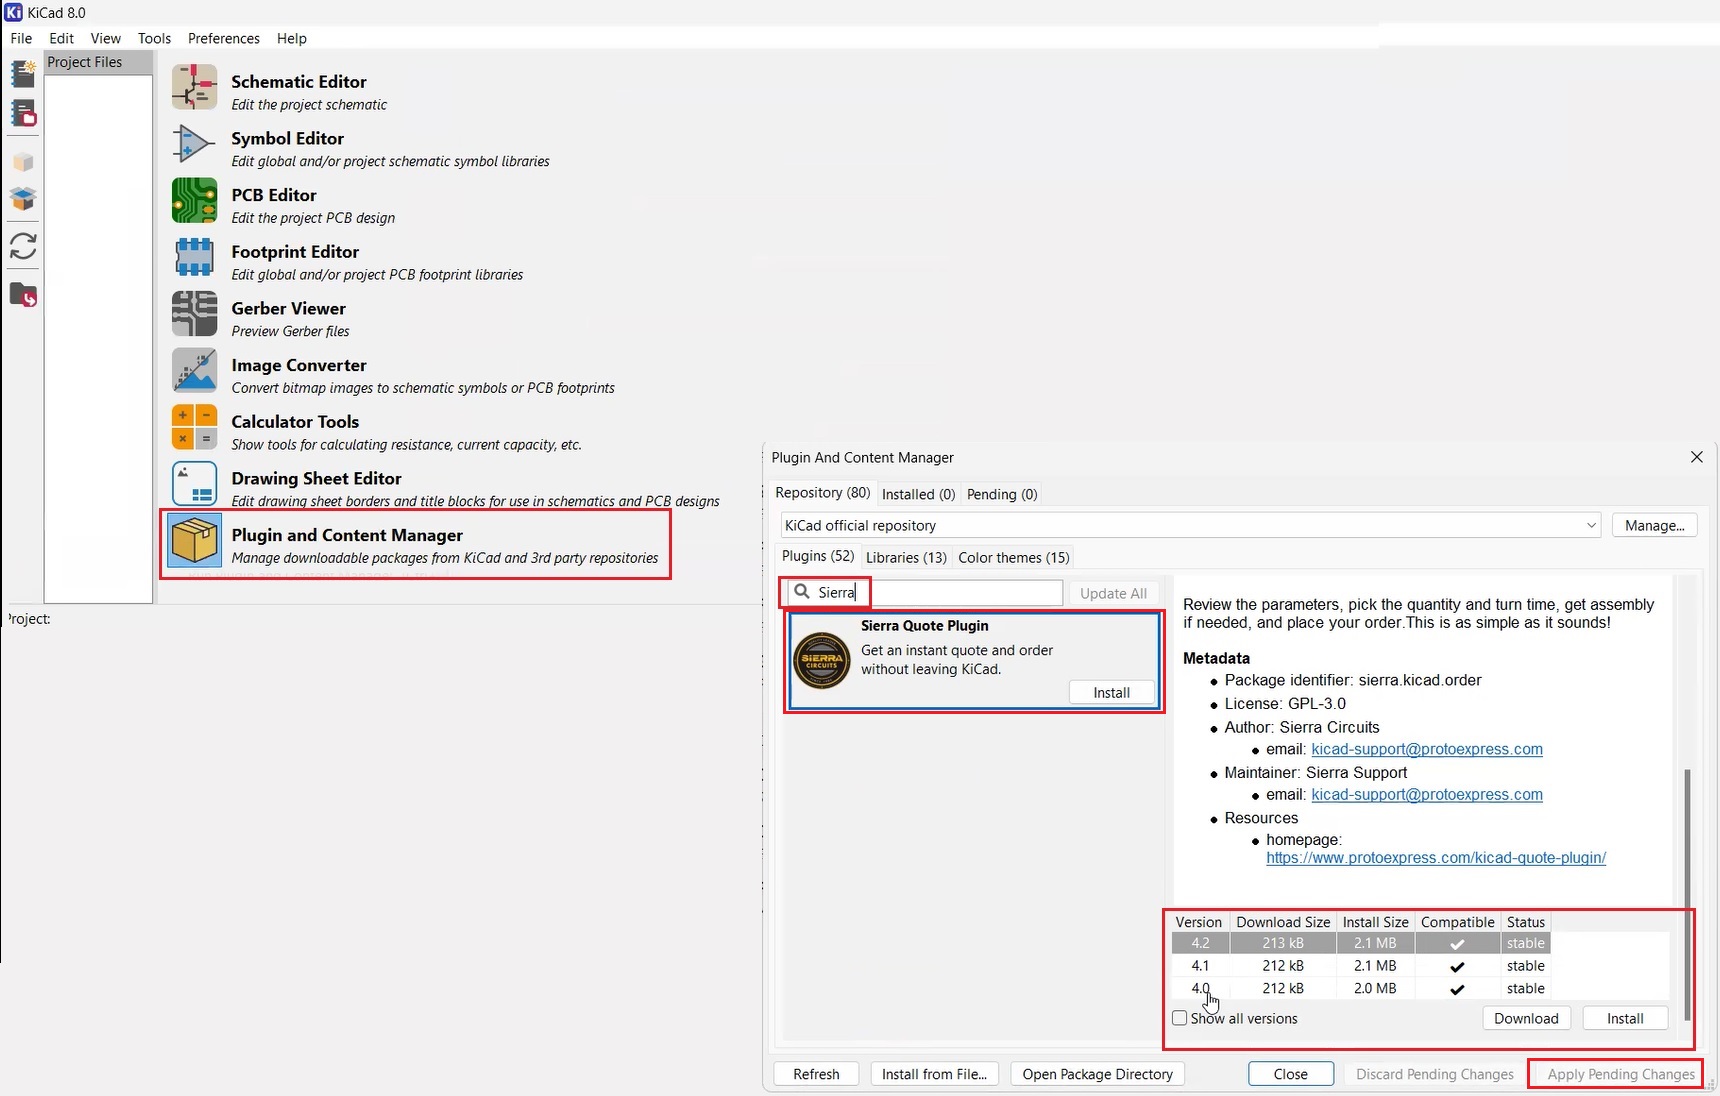Click the refresh project tree icon

[23, 246]
